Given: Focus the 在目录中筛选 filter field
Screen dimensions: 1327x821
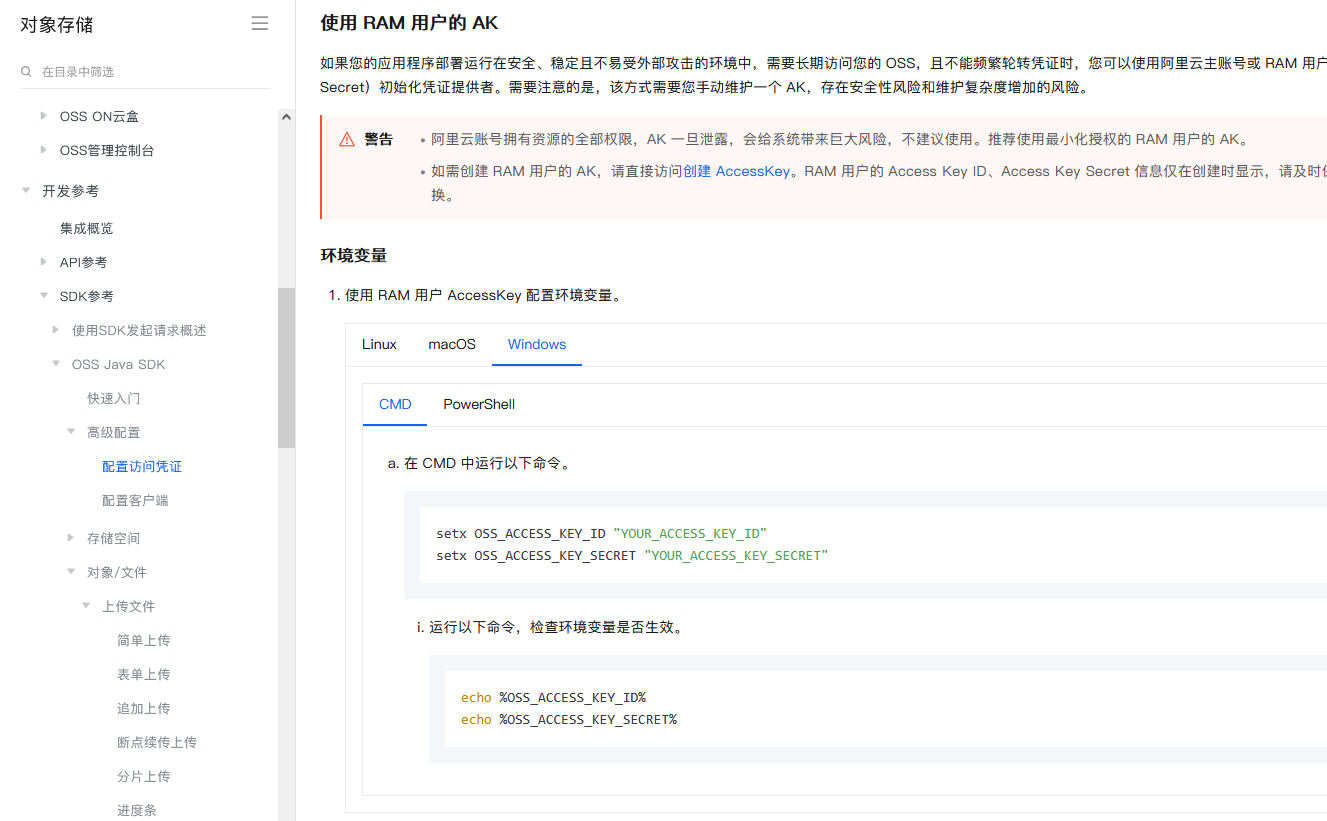Looking at the screenshot, I should tap(145, 72).
